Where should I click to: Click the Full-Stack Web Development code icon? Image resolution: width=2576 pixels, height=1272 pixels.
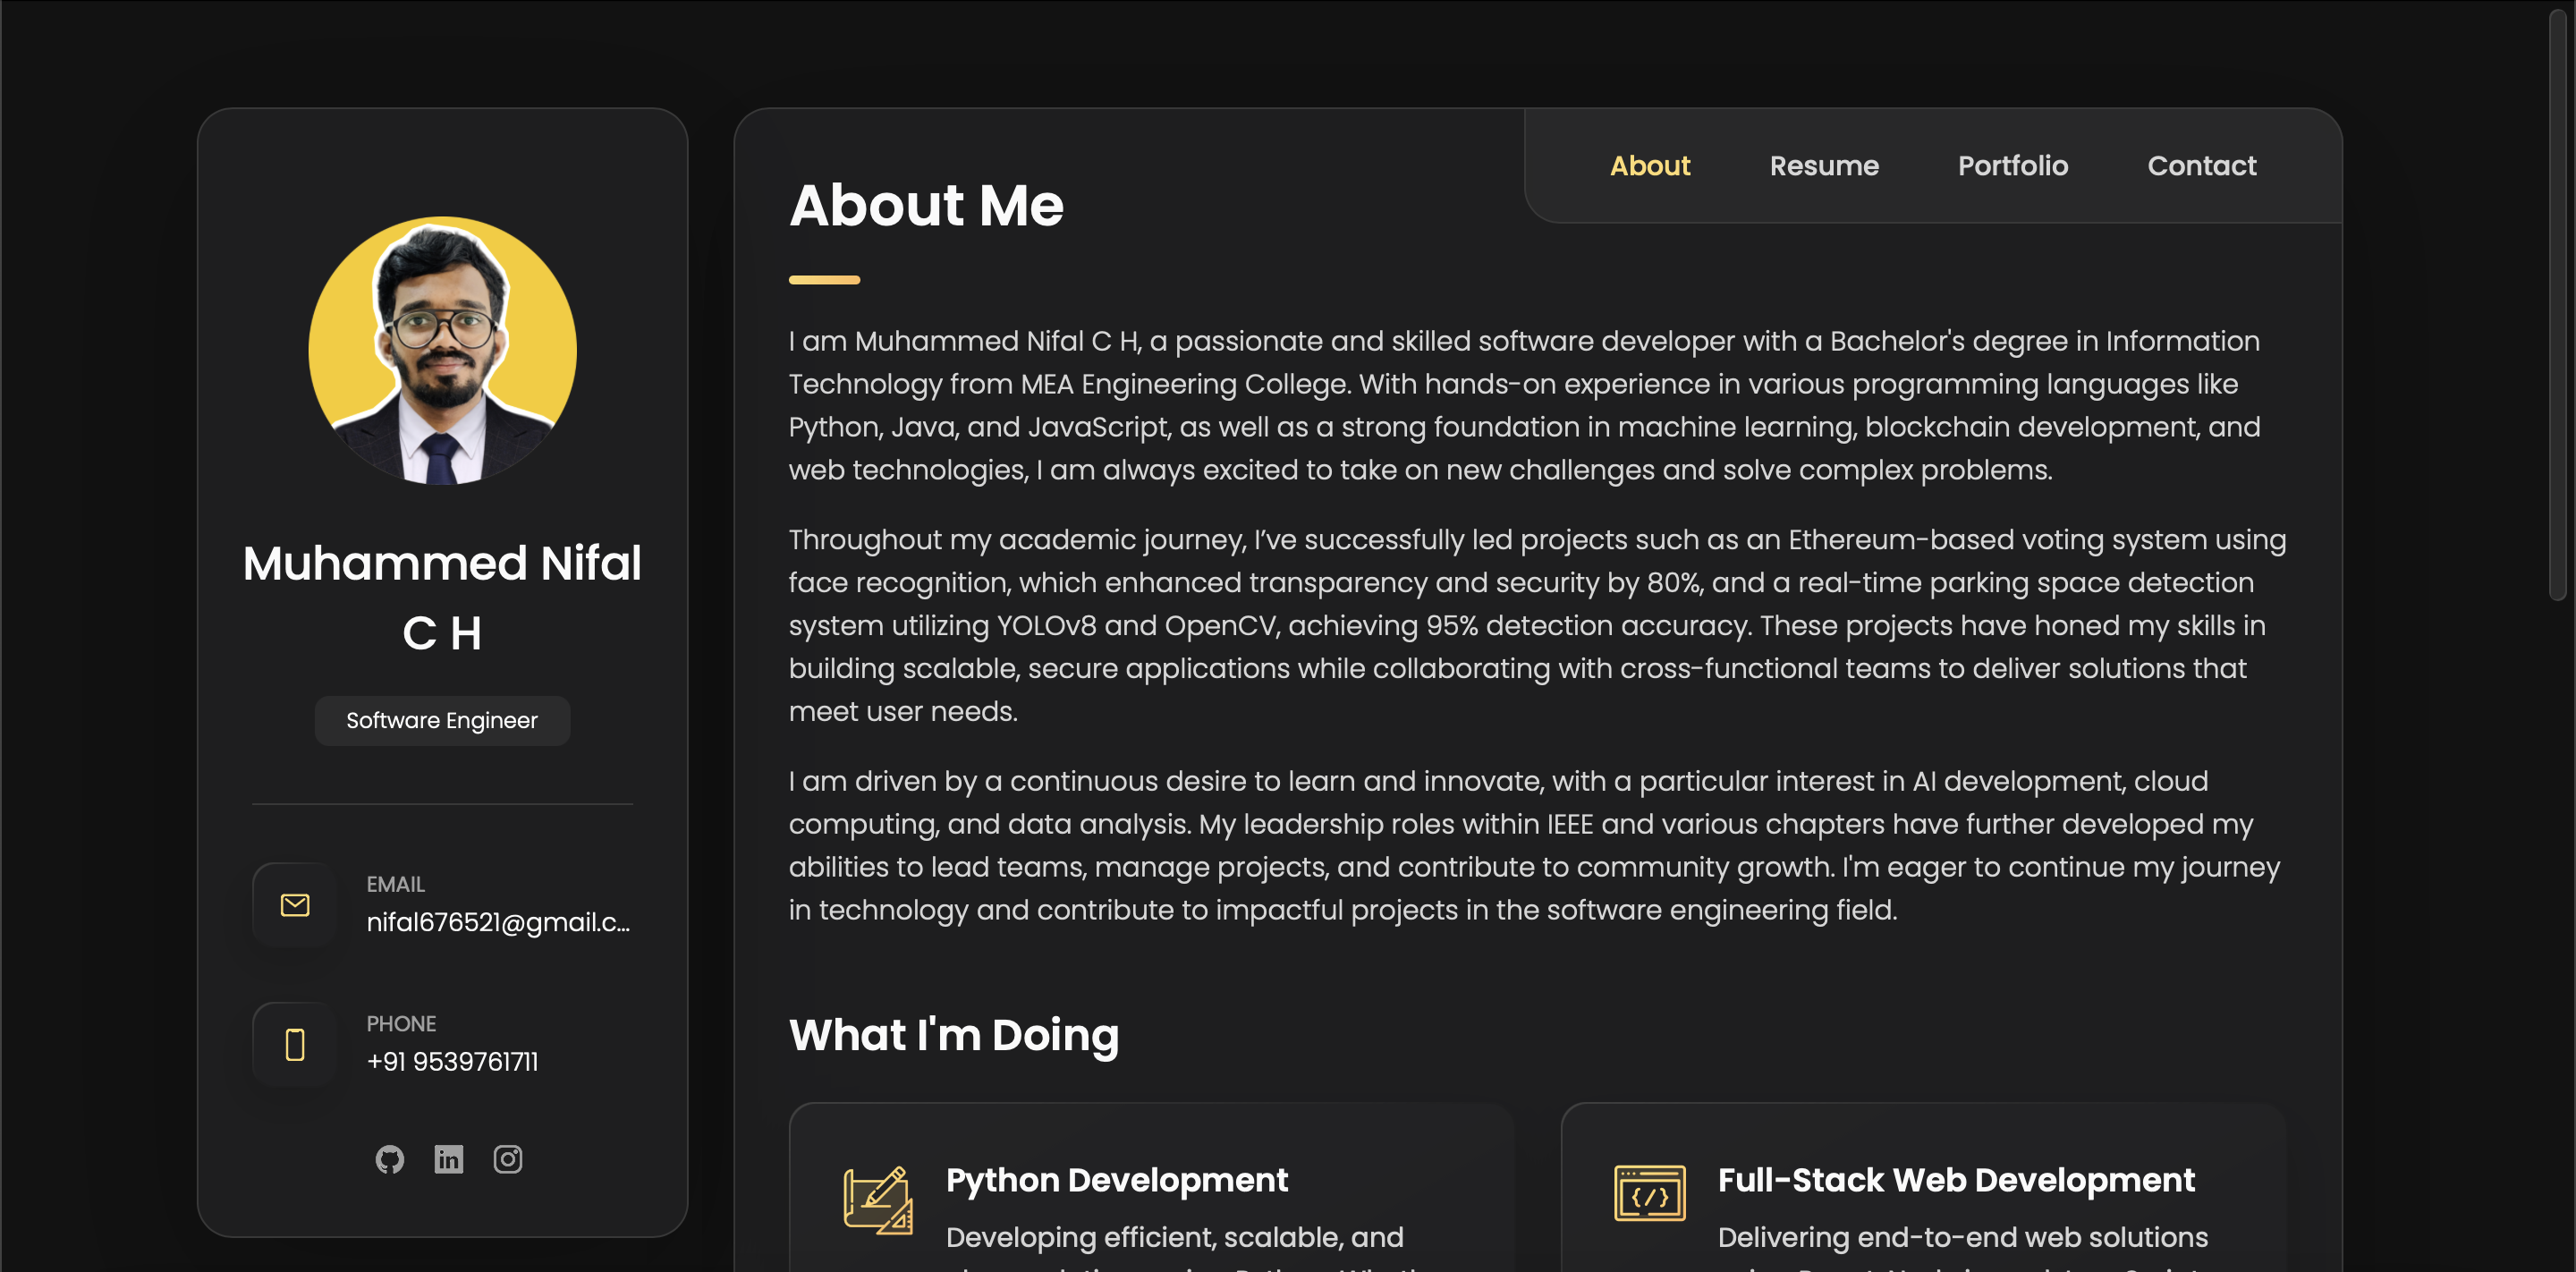tap(1650, 1193)
